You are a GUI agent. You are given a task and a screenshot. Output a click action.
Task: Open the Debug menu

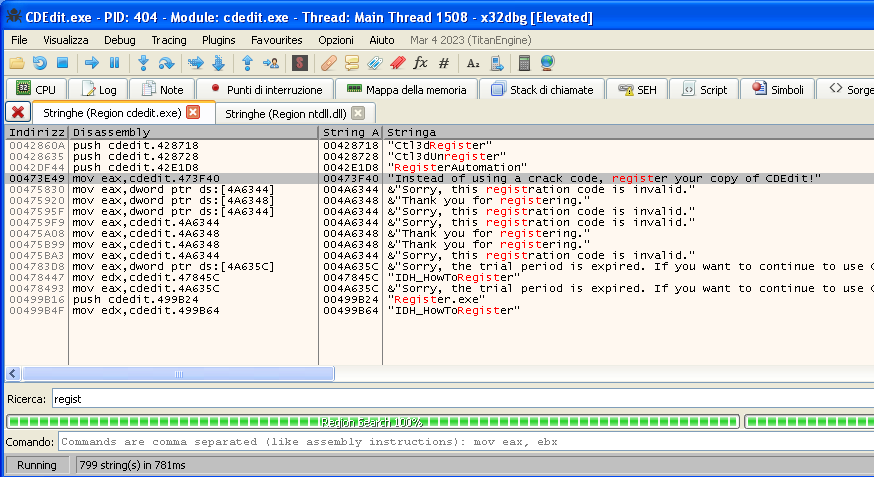click(x=119, y=40)
